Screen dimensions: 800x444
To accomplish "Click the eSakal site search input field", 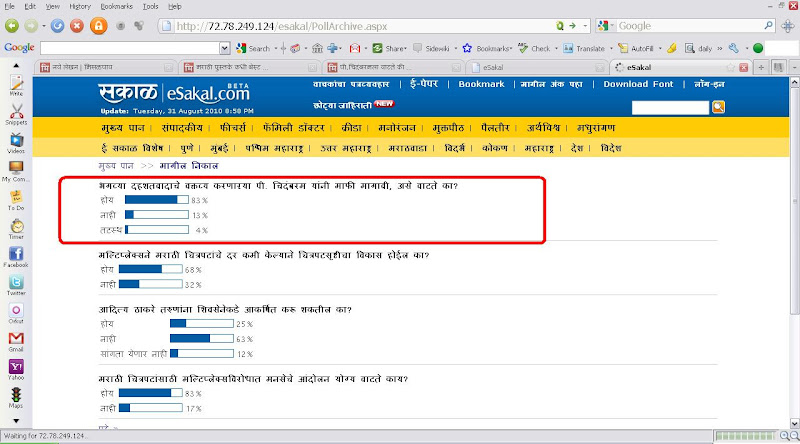I will [x=670, y=107].
